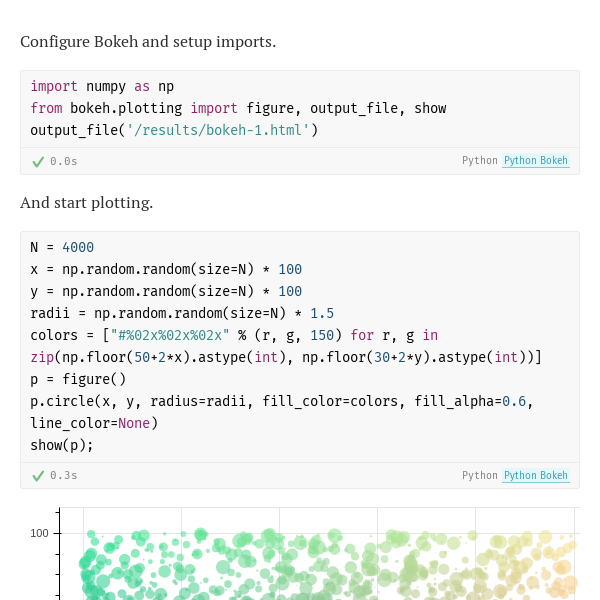The height and width of the screenshot is (600, 600).
Task: Click the 100 tick label on the plot's y-axis
Action: click(x=40, y=534)
